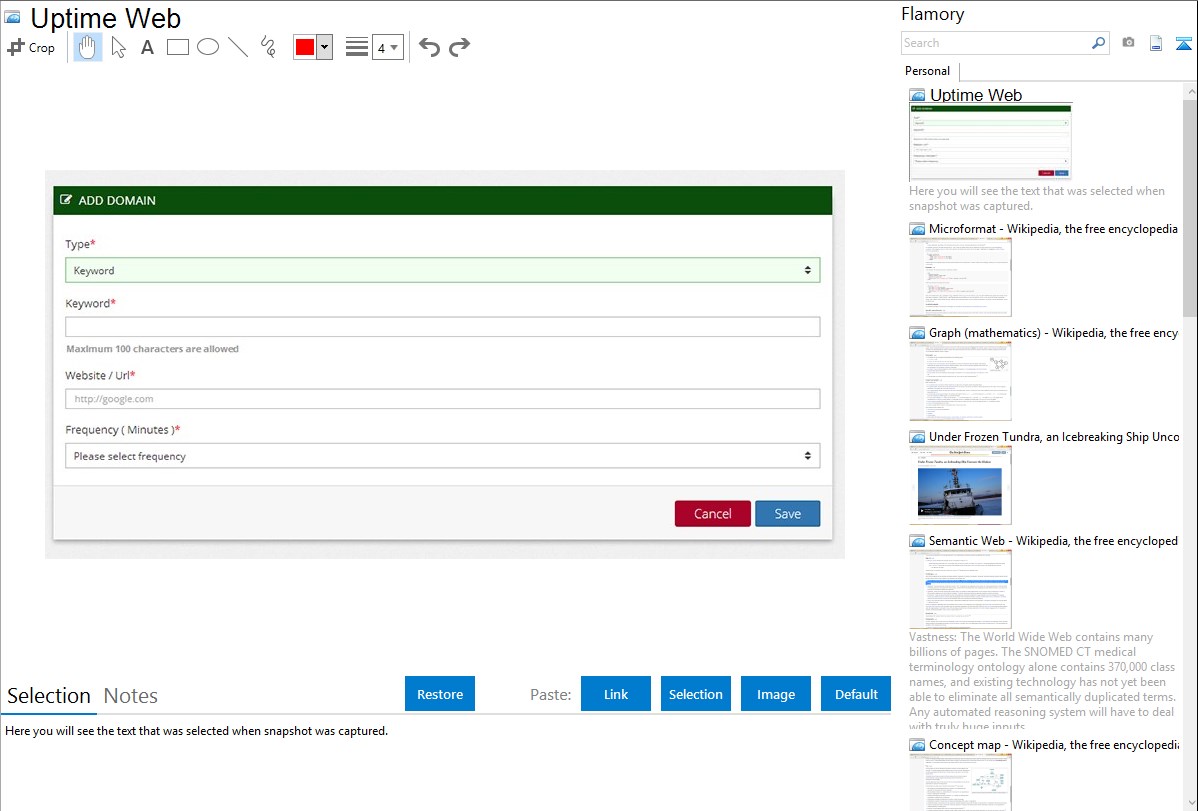
Task: Pick the rectangle shape tool
Action: [x=178, y=47]
